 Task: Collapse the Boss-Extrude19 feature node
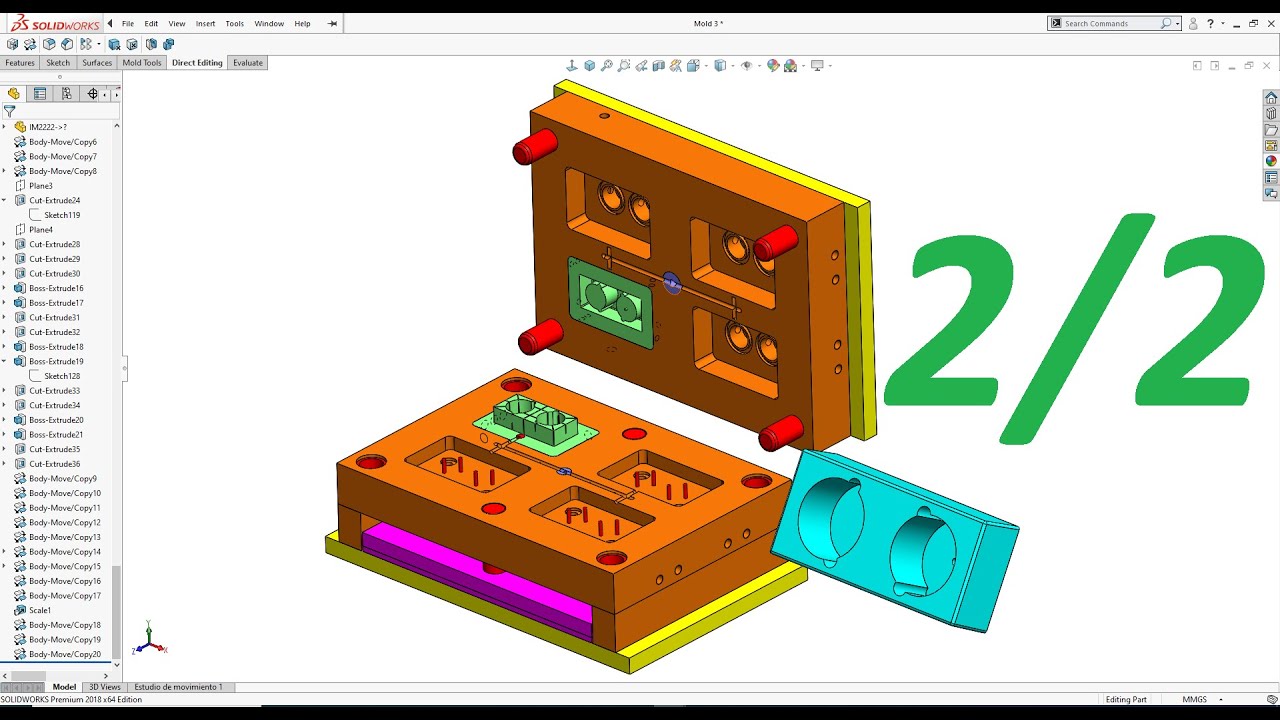pos(4,361)
